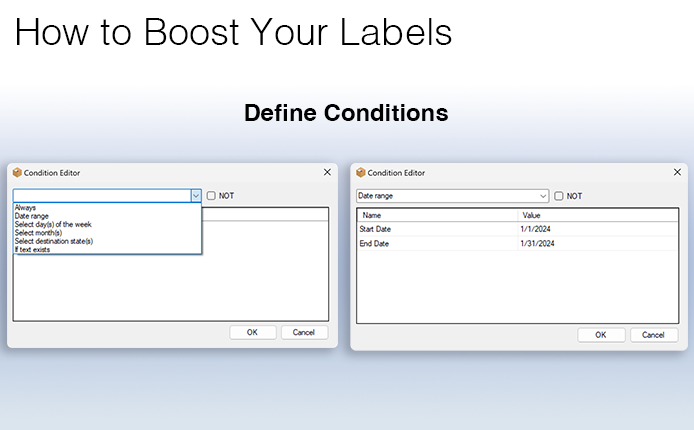Enable the NOT checkbox in right Condition Editor
This screenshot has width=694, height=430.
point(559,196)
